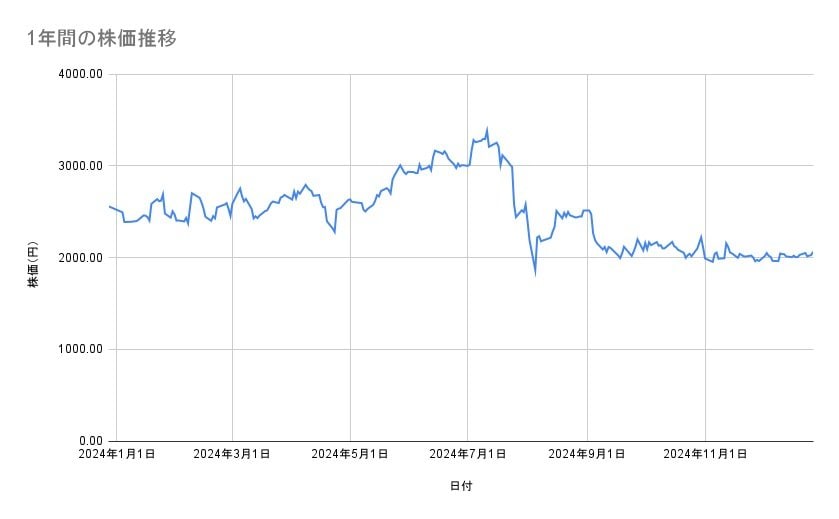Select the leftmost starting point of the line

coord(109,206)
